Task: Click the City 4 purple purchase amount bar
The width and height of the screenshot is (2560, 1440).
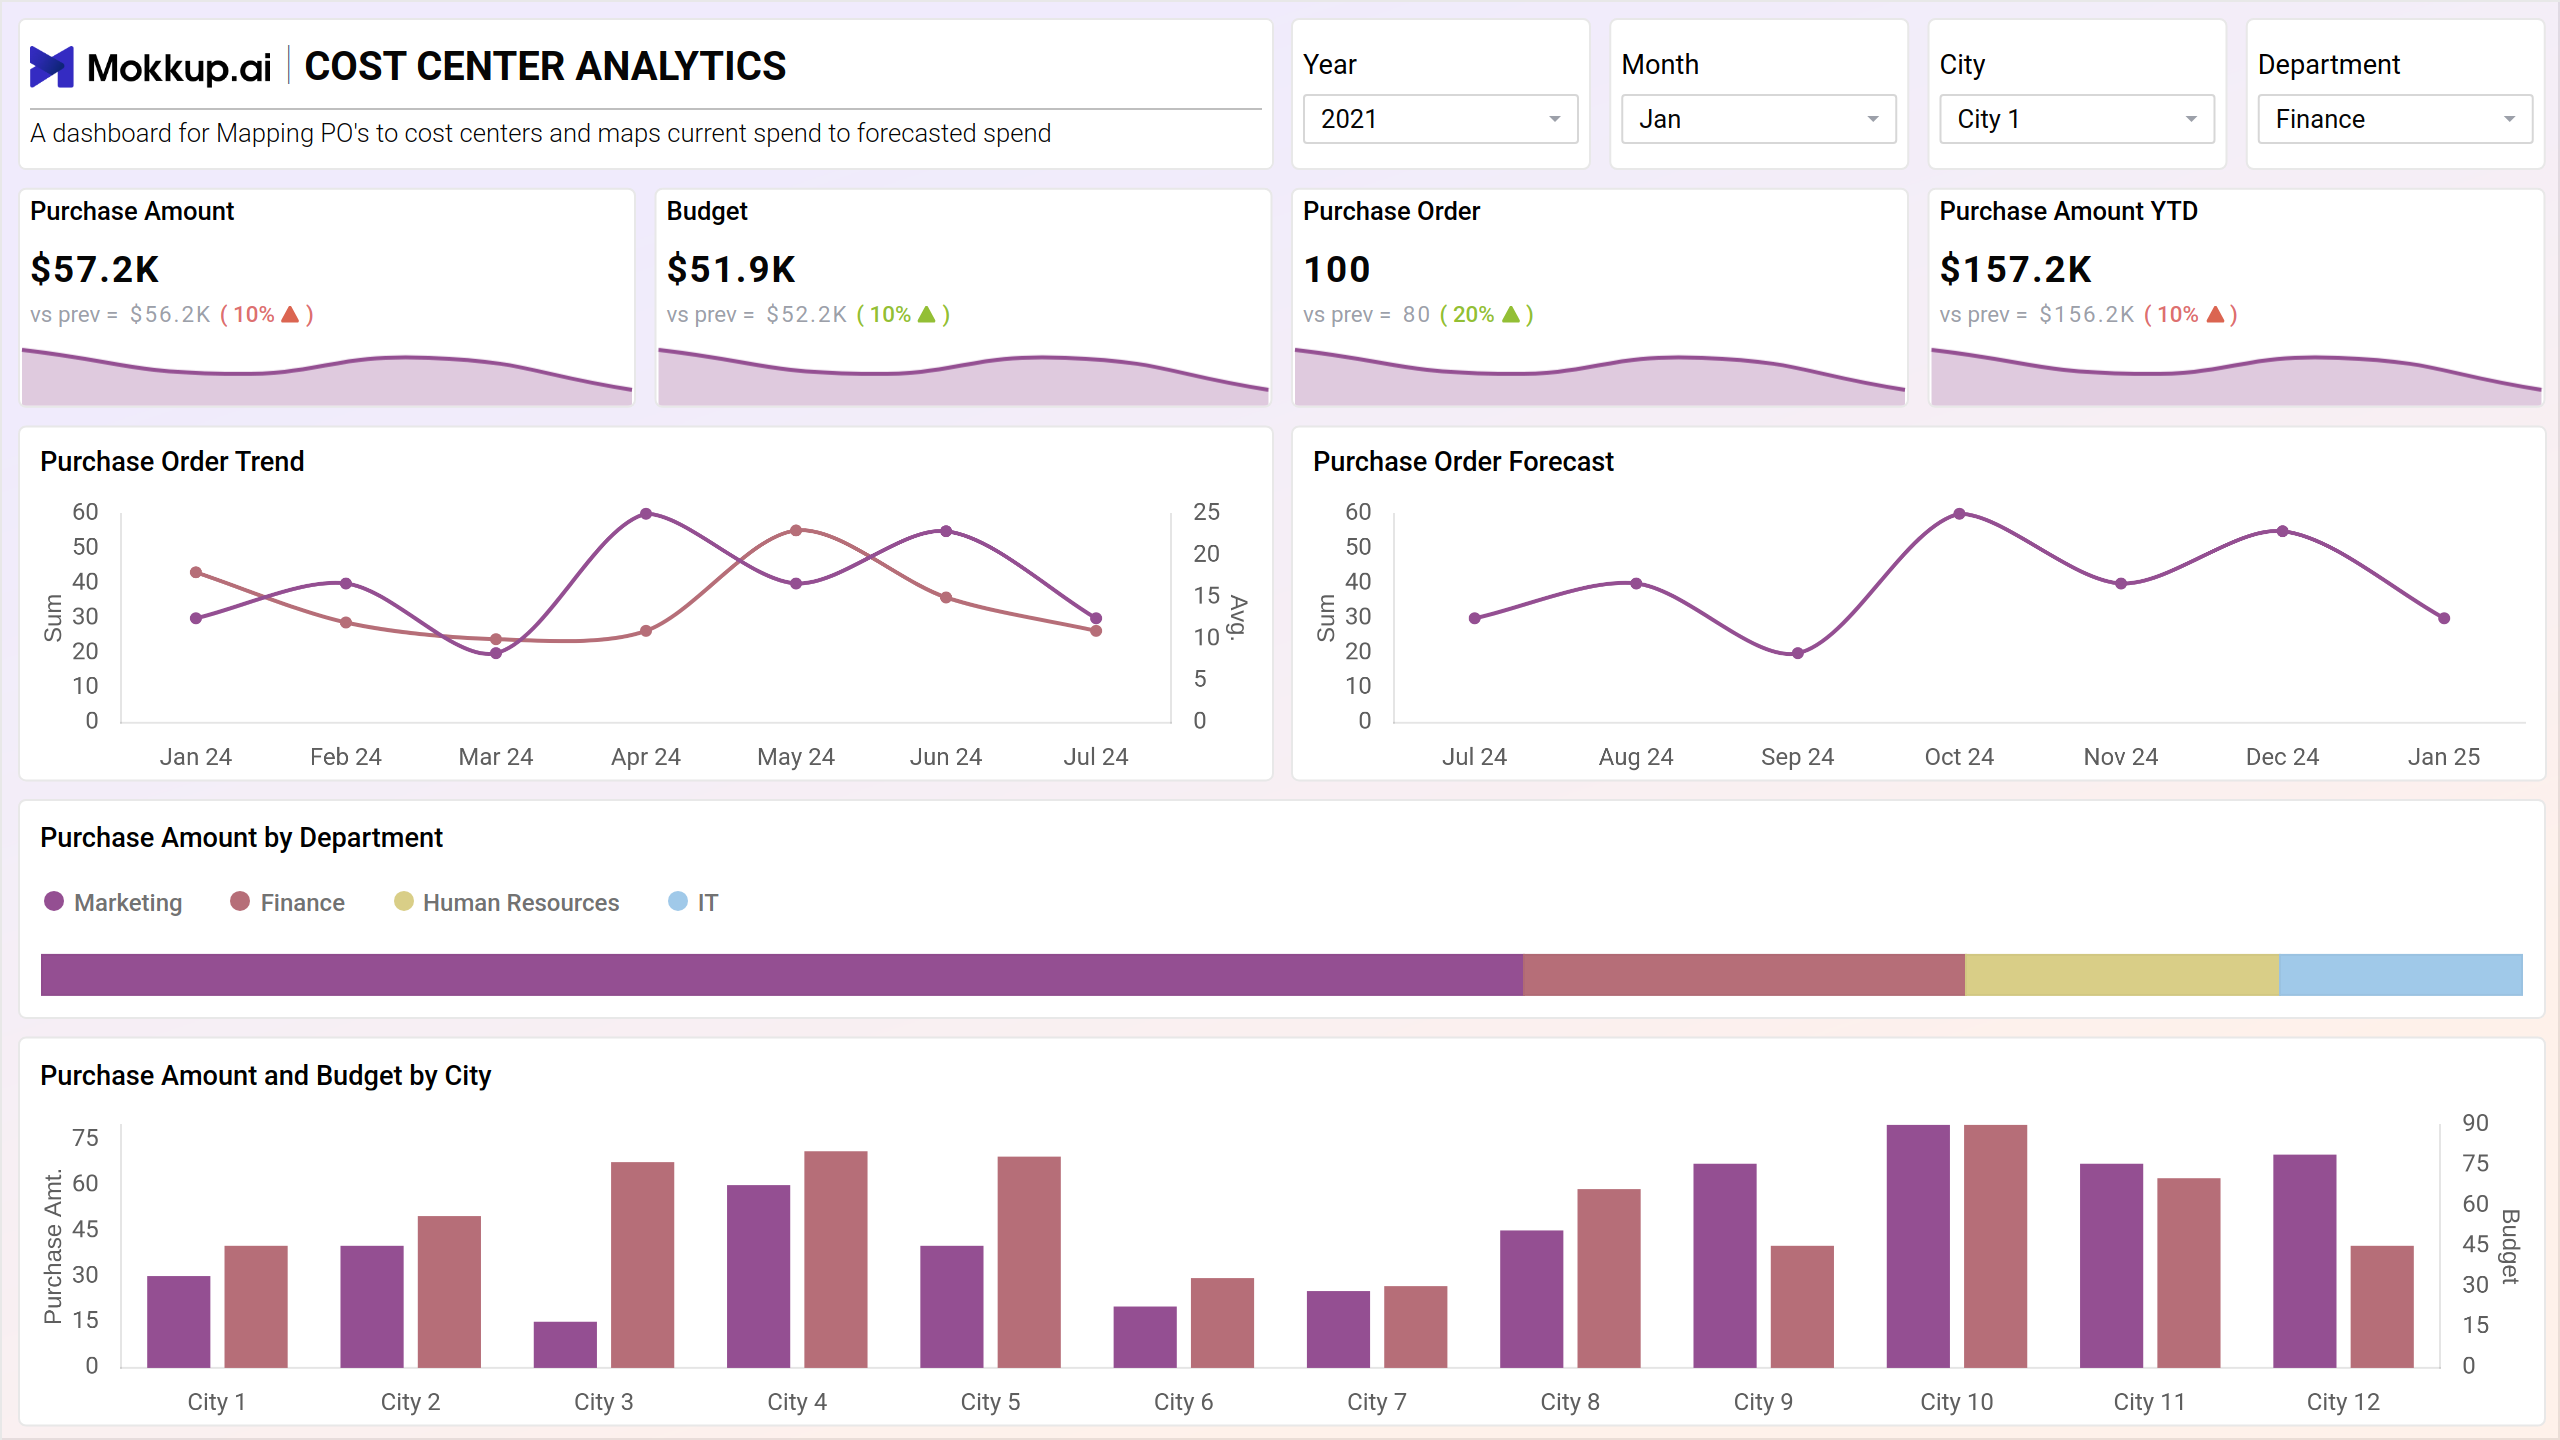Action: pyautogui.click(x=758, y=1277)
